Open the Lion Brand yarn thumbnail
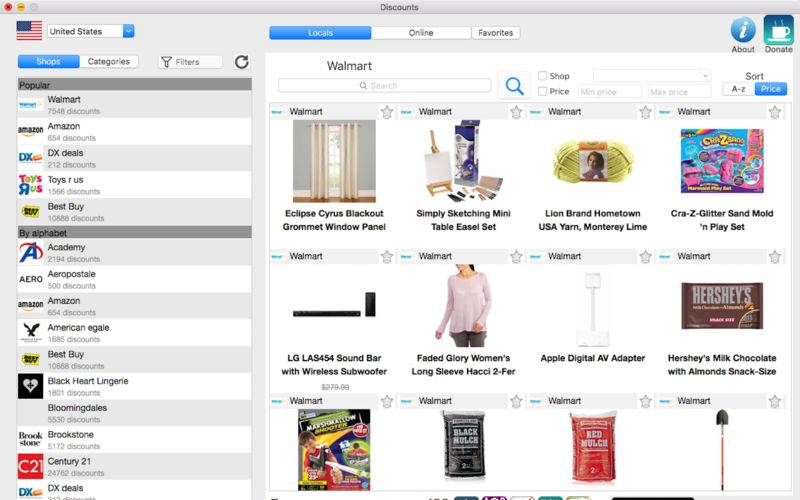The width and height of the screenshot is (800, 500). tap(592, 161)
